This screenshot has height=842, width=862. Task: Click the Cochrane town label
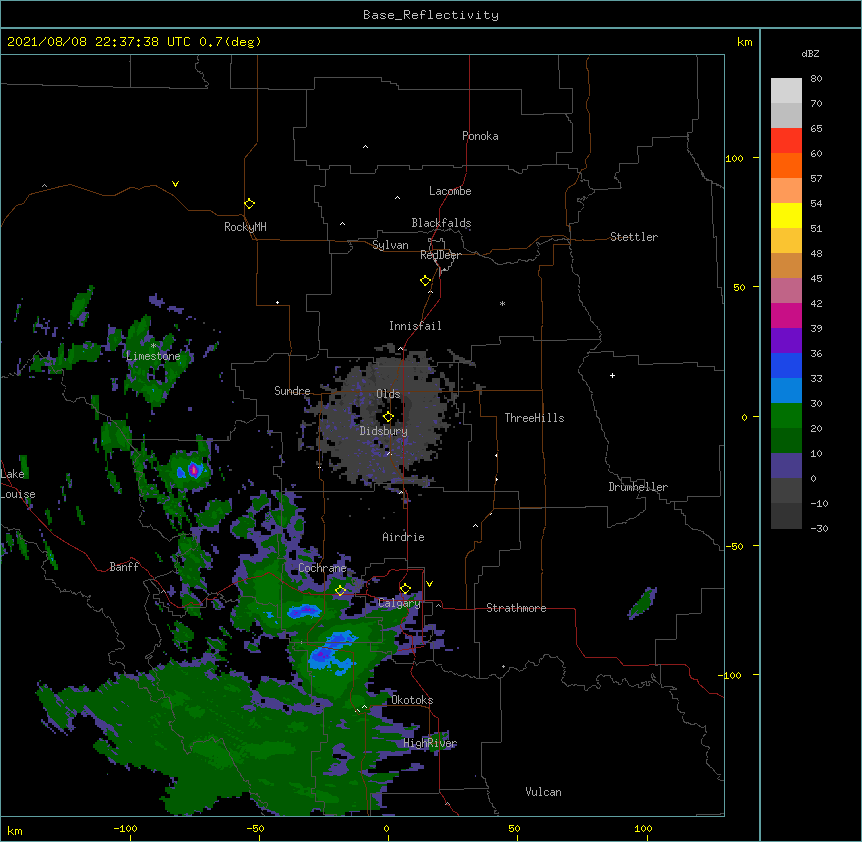tap(322, 568)
